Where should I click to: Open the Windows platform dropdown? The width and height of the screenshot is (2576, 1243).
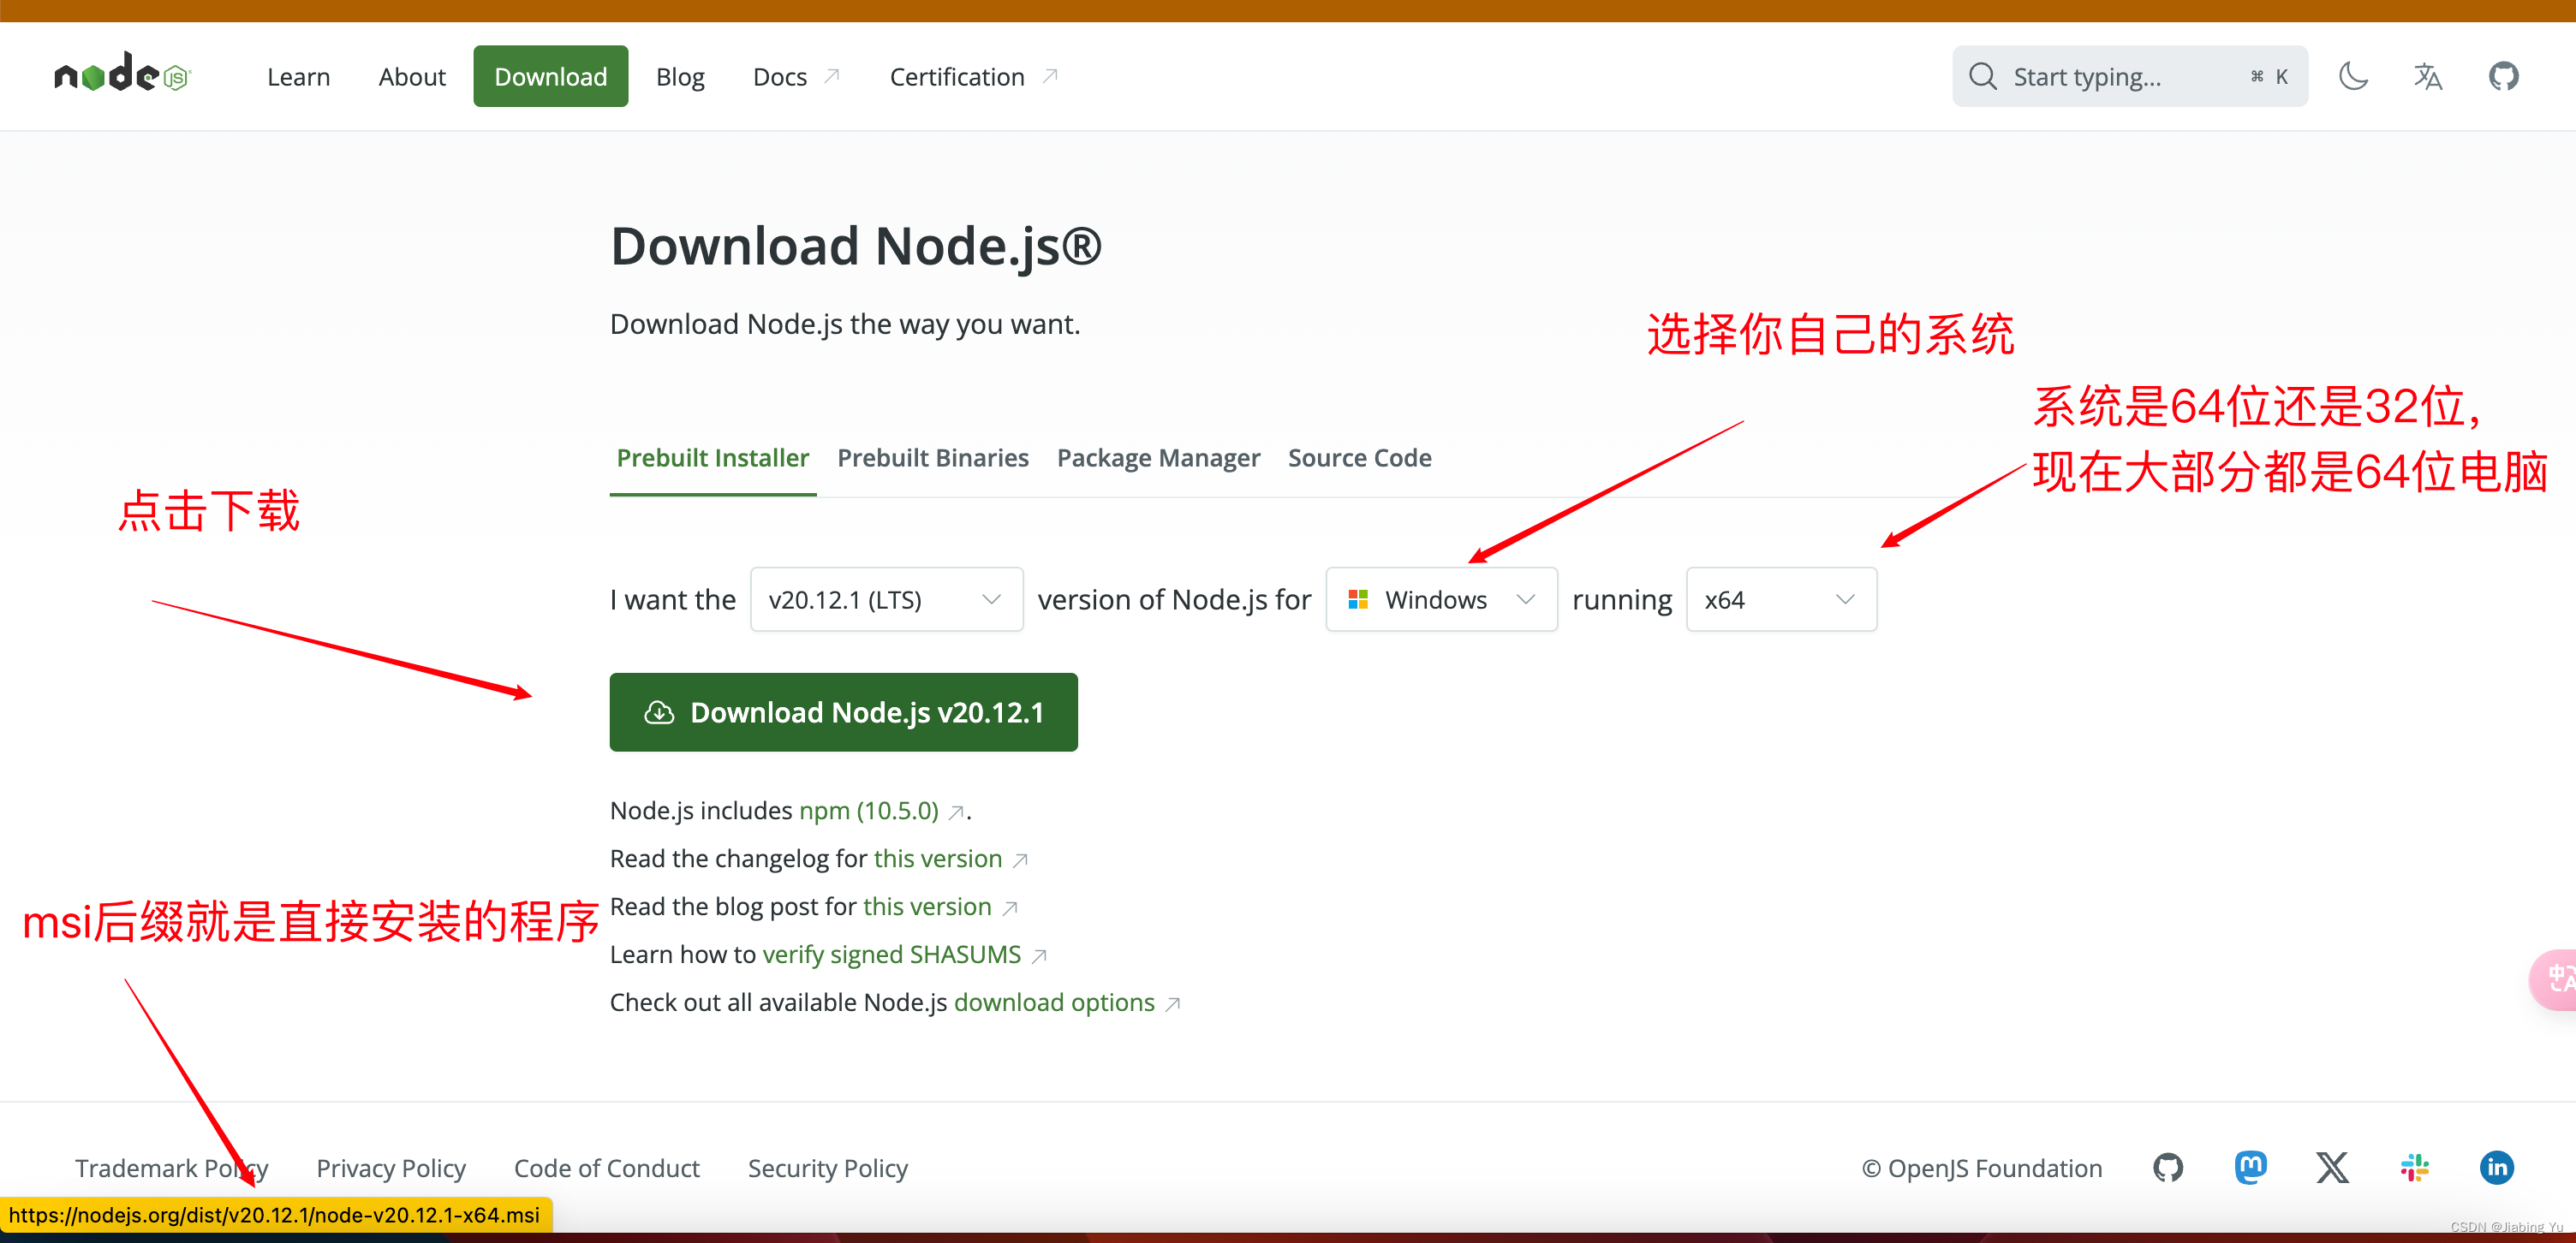pyautogui.click(x=1441, y=599)
